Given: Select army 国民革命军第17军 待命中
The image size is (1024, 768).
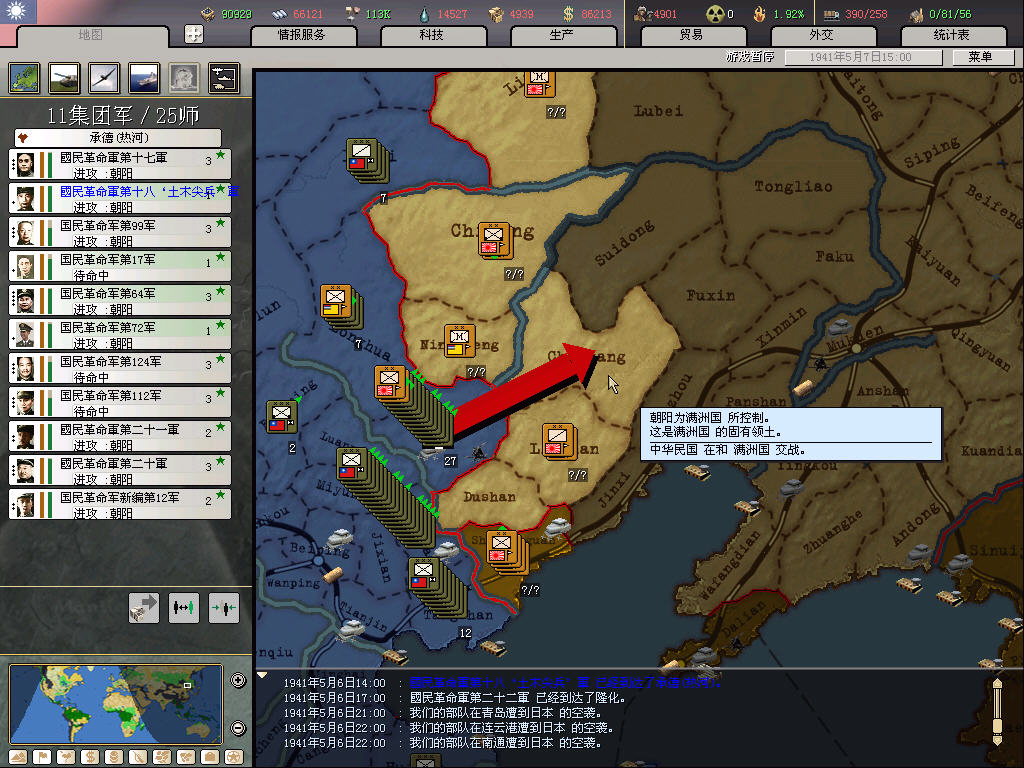Looking at the screenshot, I should click(x=120, y=266).
